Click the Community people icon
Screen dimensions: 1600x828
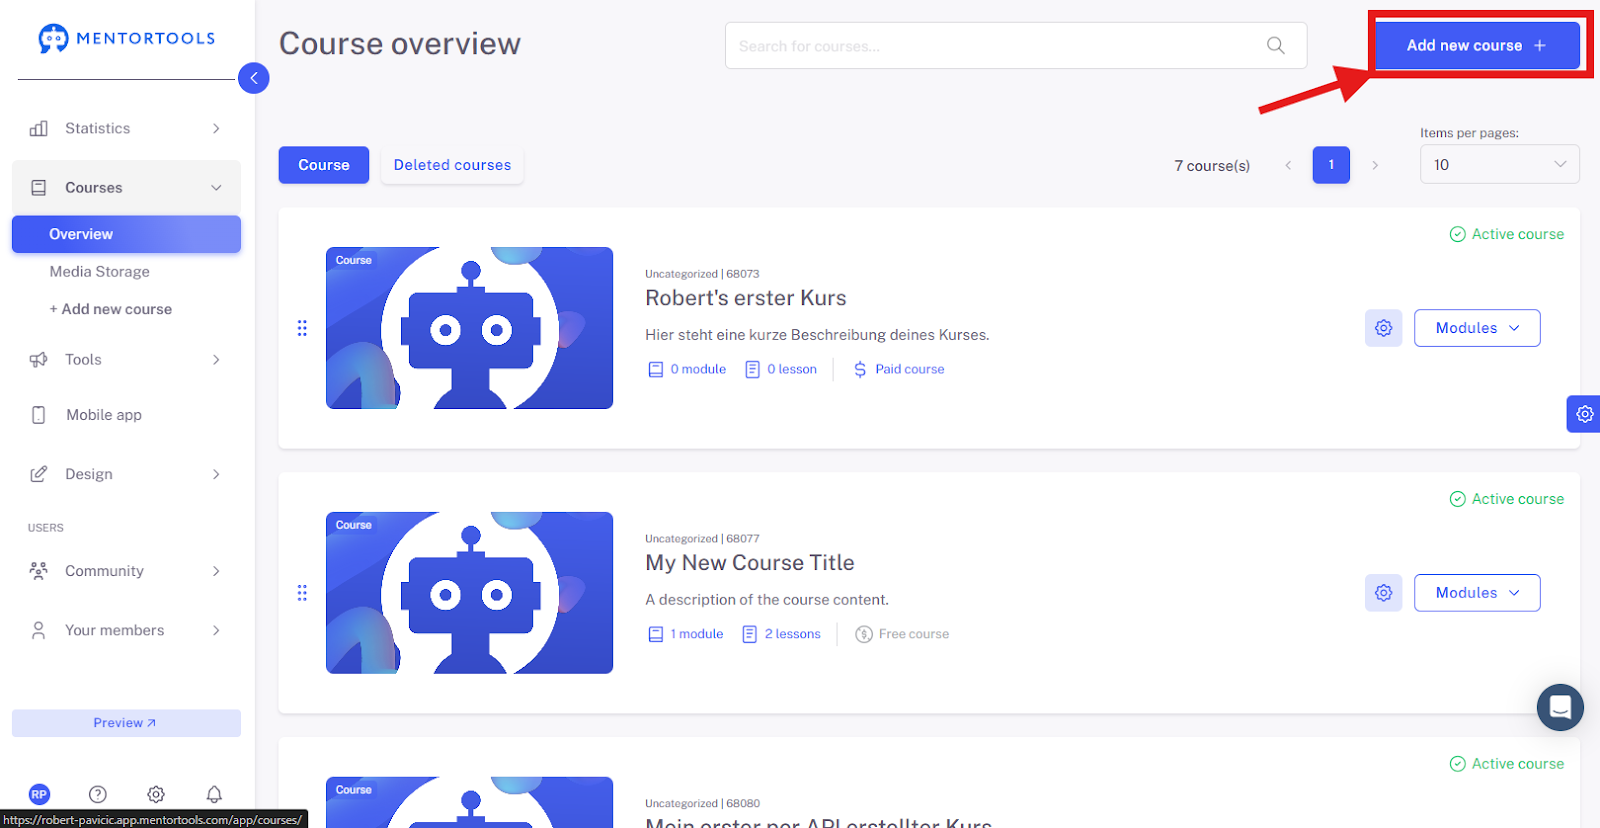tap(39, 571)
